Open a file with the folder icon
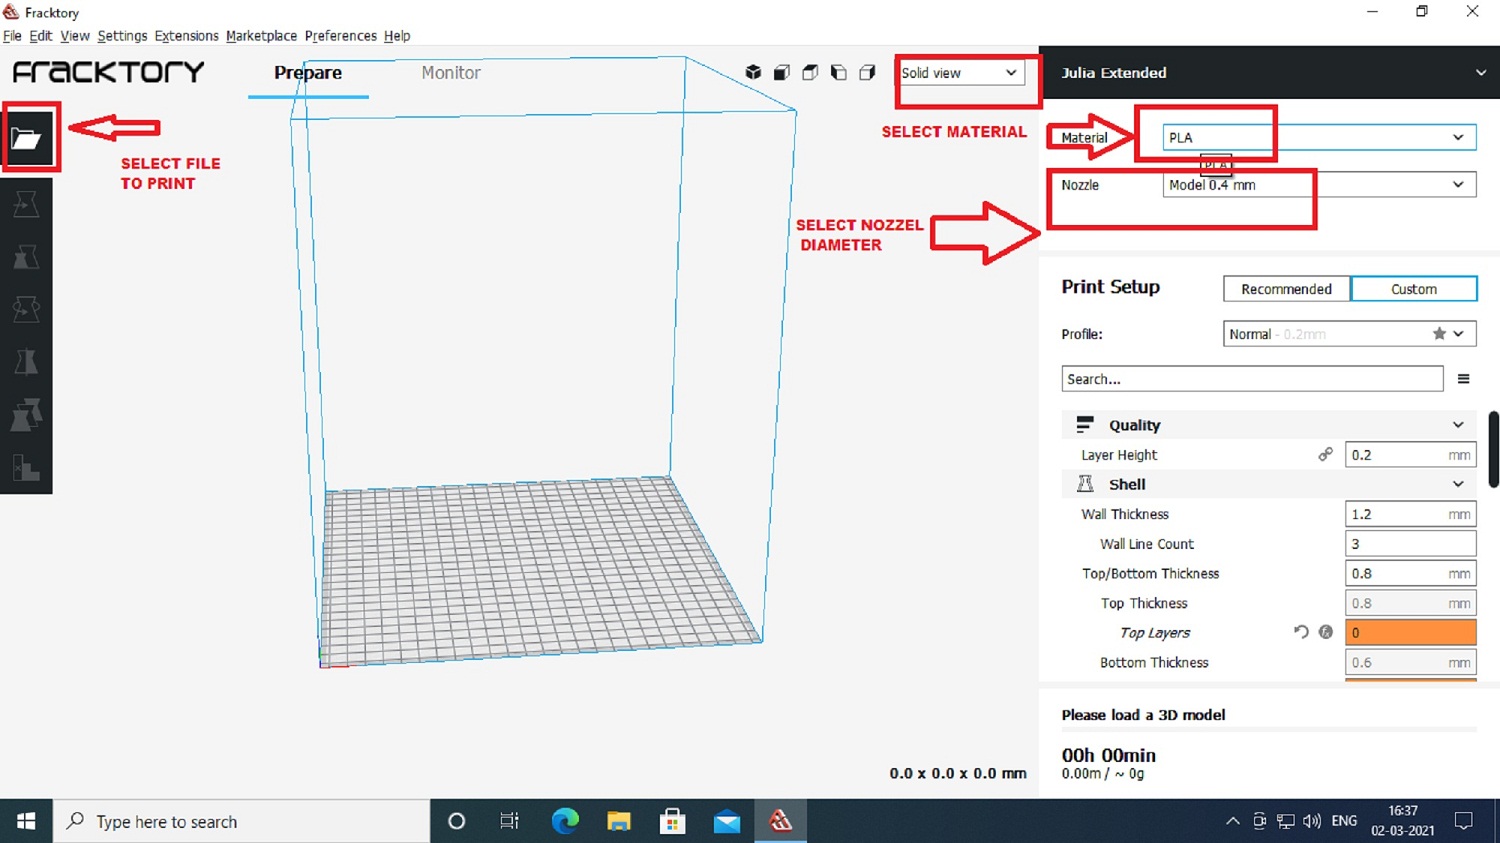1500x843 pixels. pyautogui.click(x=26, y=138)
